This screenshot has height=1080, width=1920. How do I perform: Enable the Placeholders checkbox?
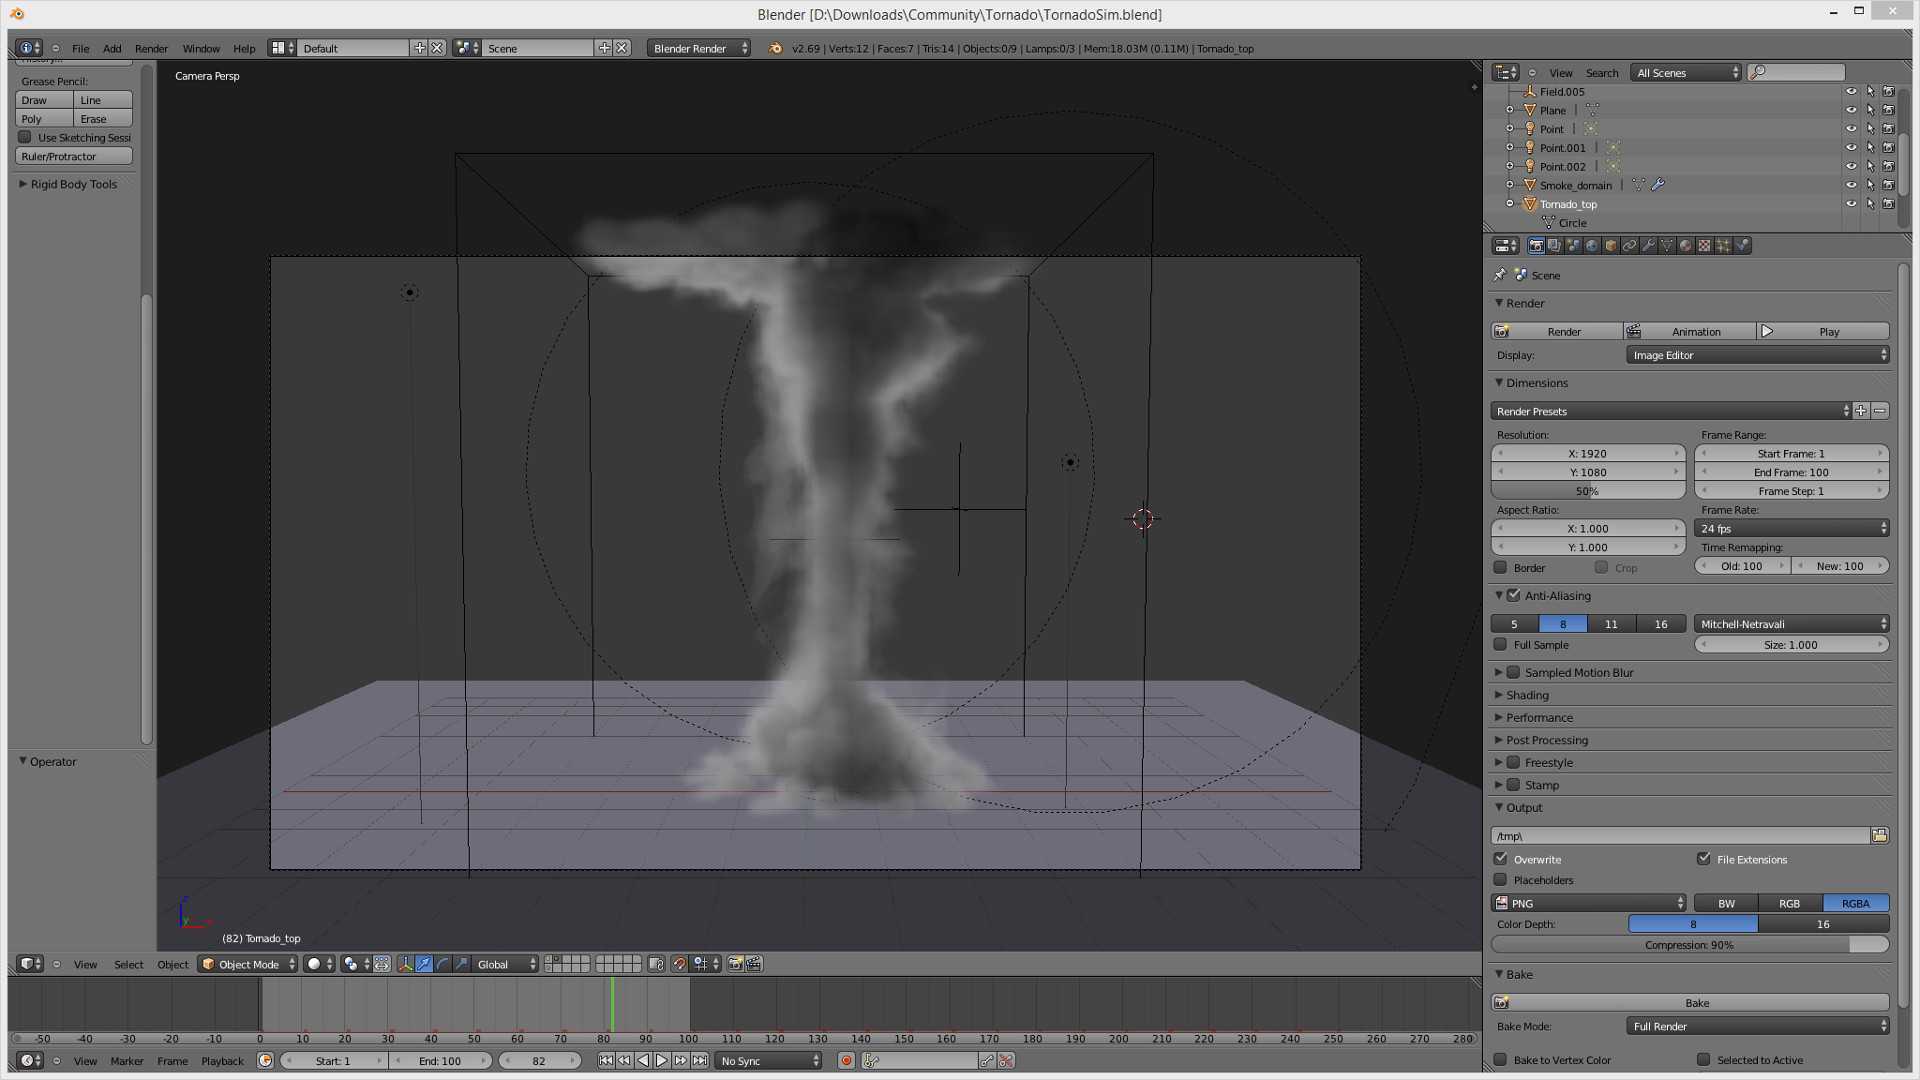(x=1500, y=880)
